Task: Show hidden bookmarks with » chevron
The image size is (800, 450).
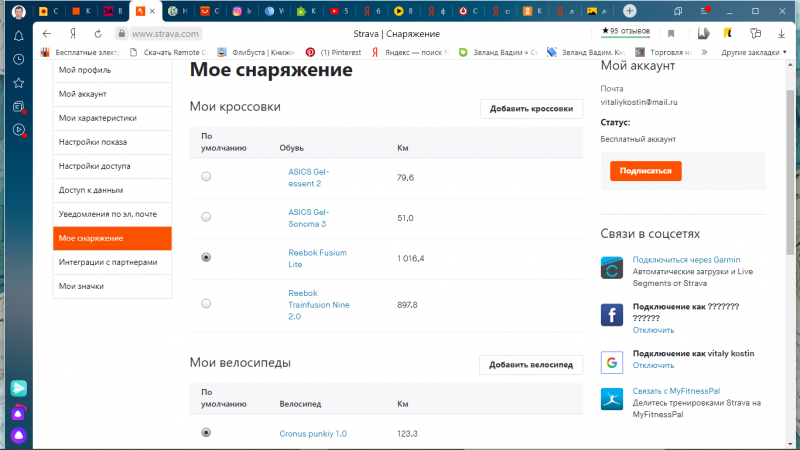Action: (704, 52)
